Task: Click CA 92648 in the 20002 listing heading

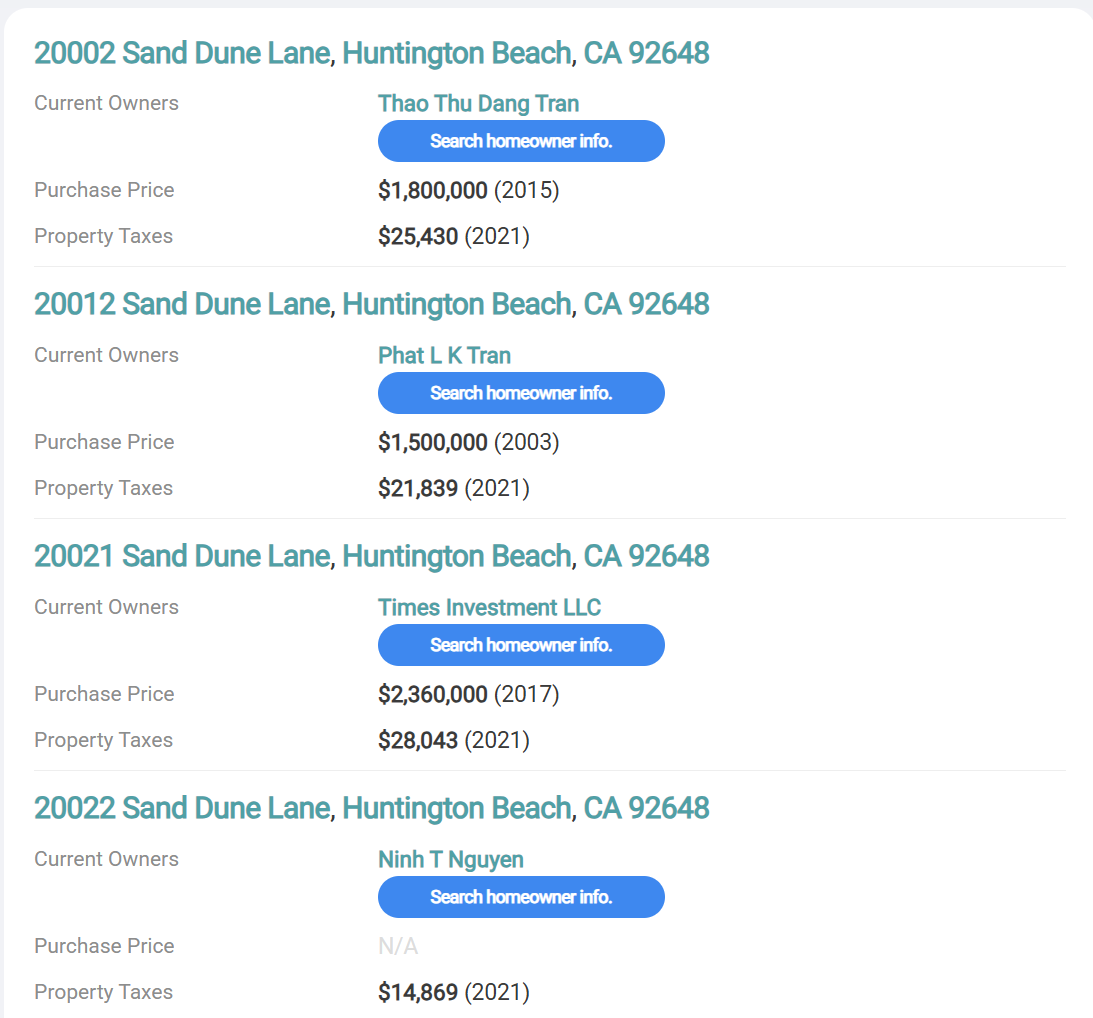Action: click(x=646, y=53)
